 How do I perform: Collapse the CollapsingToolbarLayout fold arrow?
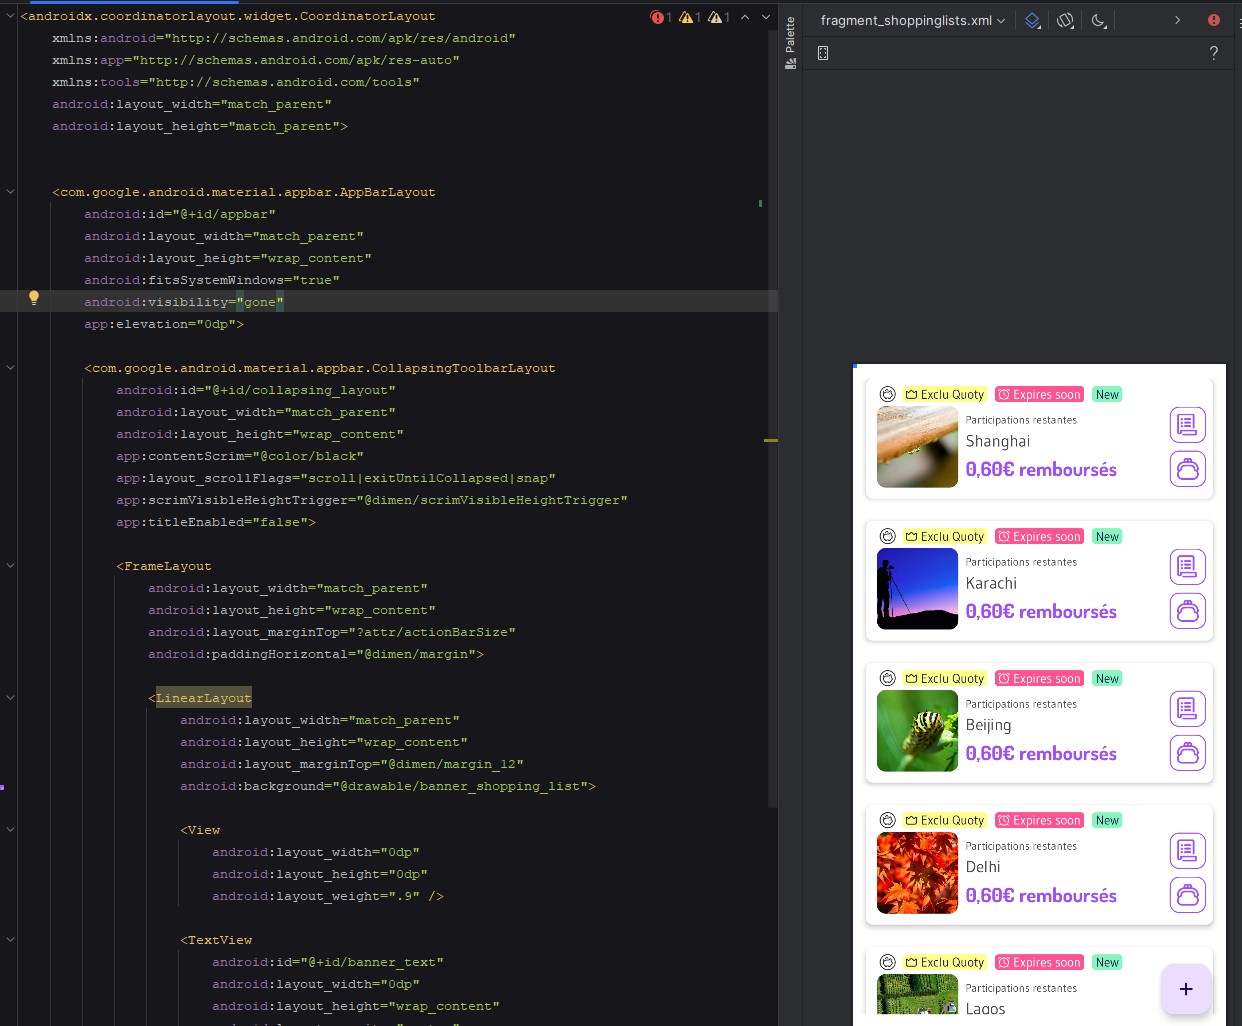[11, 368]
